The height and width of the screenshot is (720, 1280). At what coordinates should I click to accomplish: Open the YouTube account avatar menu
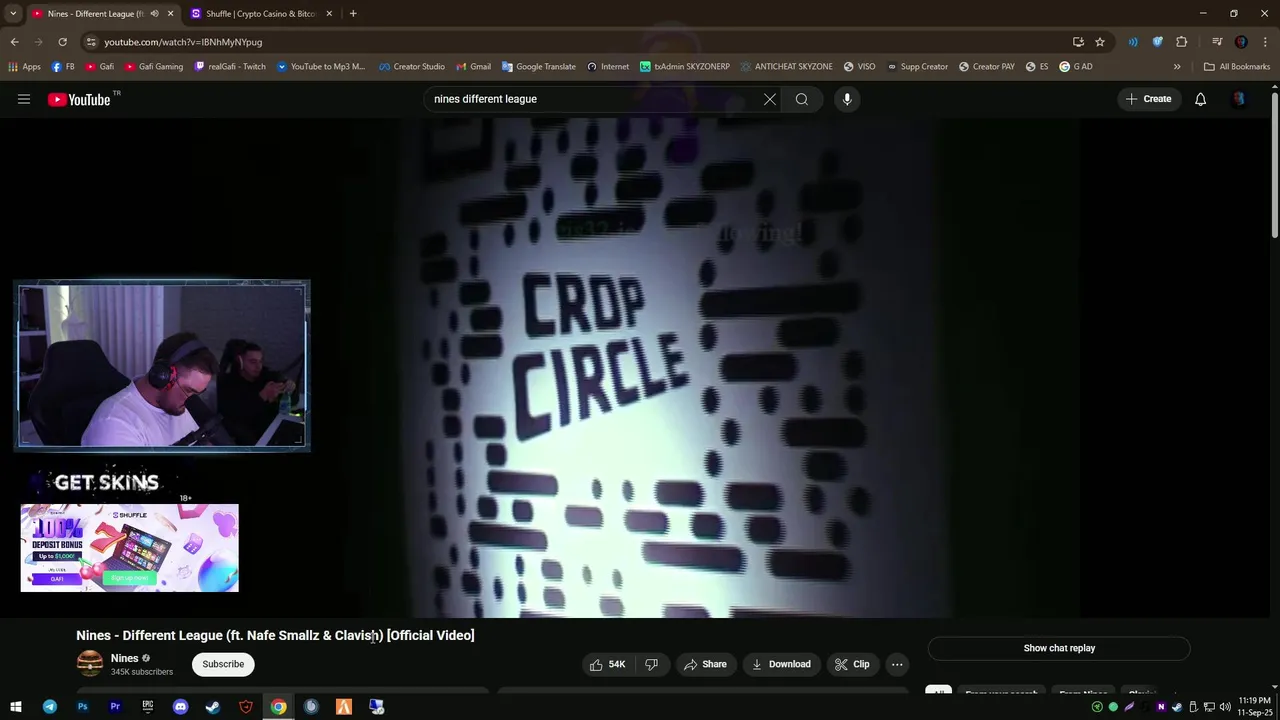[1240, 99]
